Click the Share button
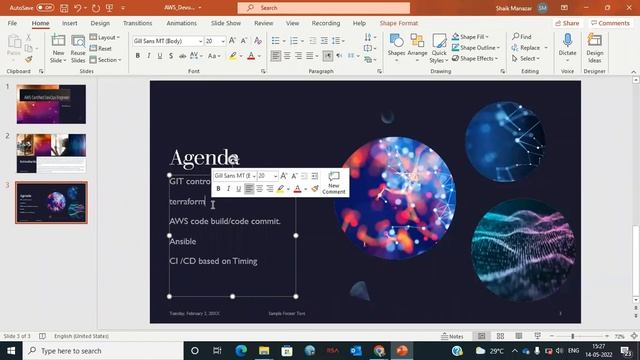 click(x=567, y=23)
